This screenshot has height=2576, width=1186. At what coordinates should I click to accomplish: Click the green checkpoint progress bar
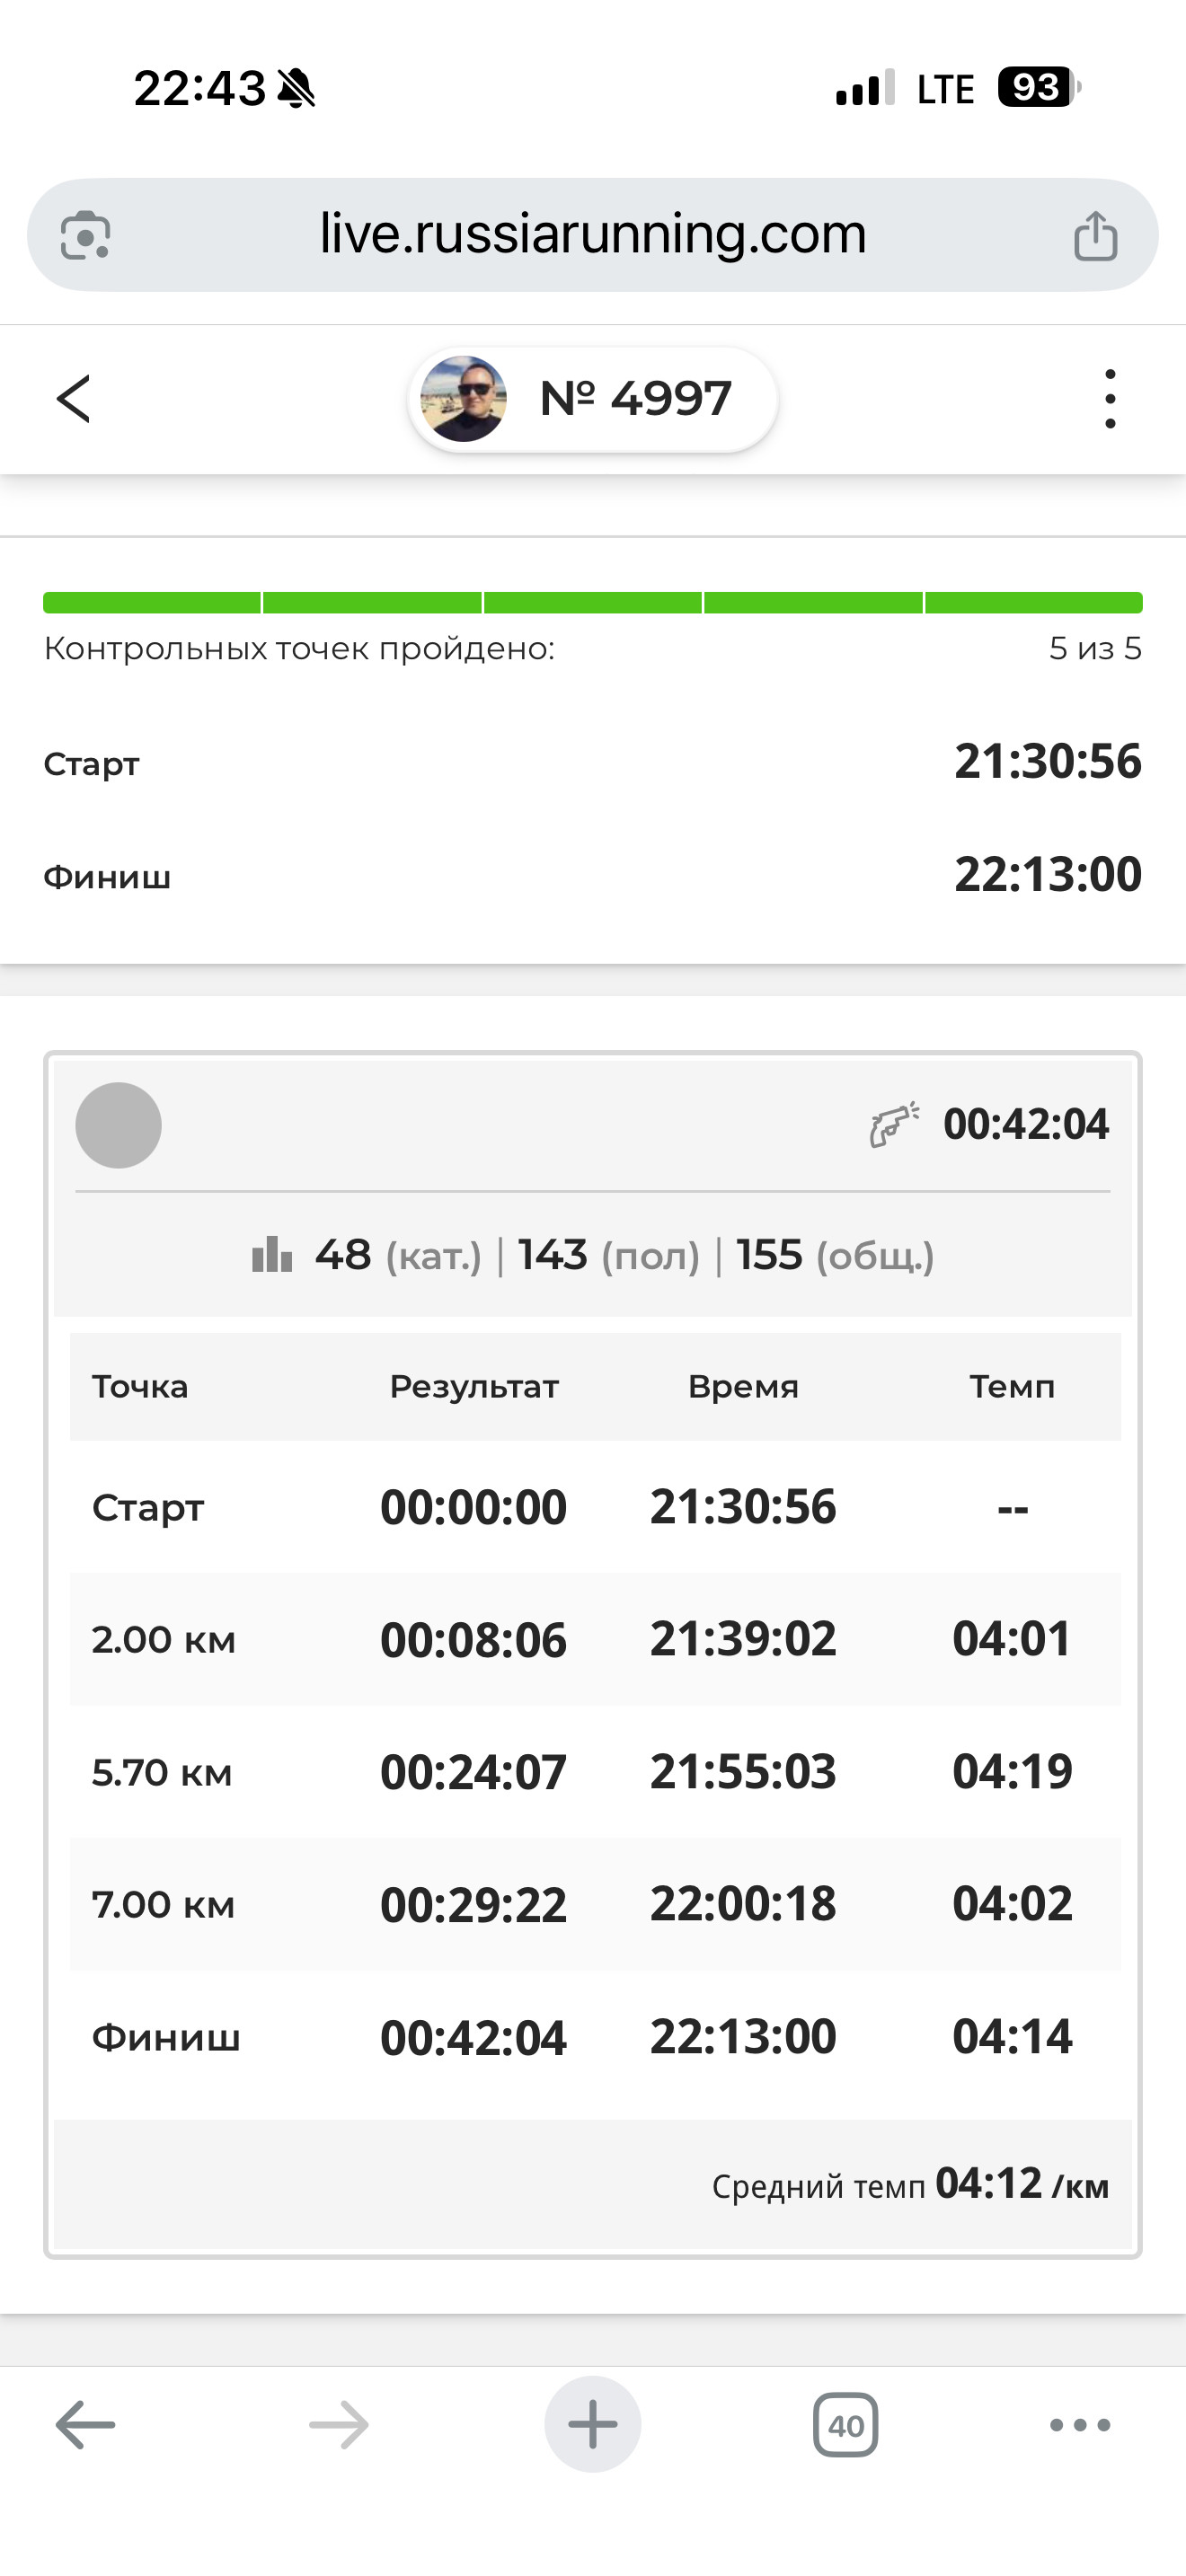click(593, 602)
